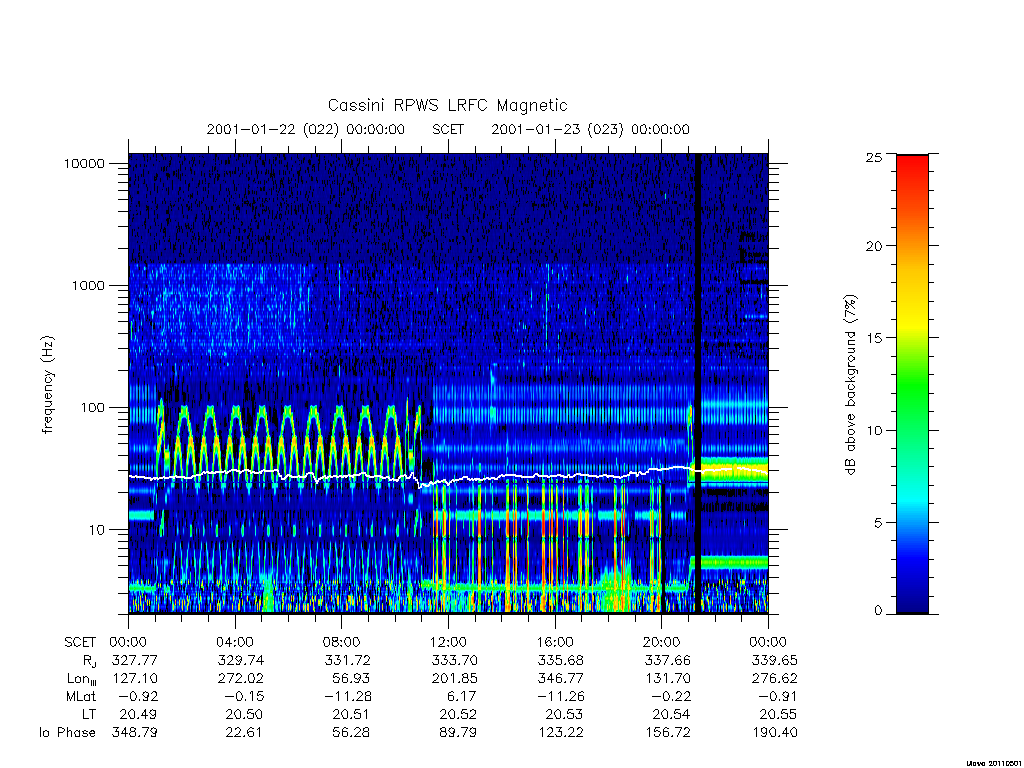Select the 5 label on the colorbar

point(877,522)
